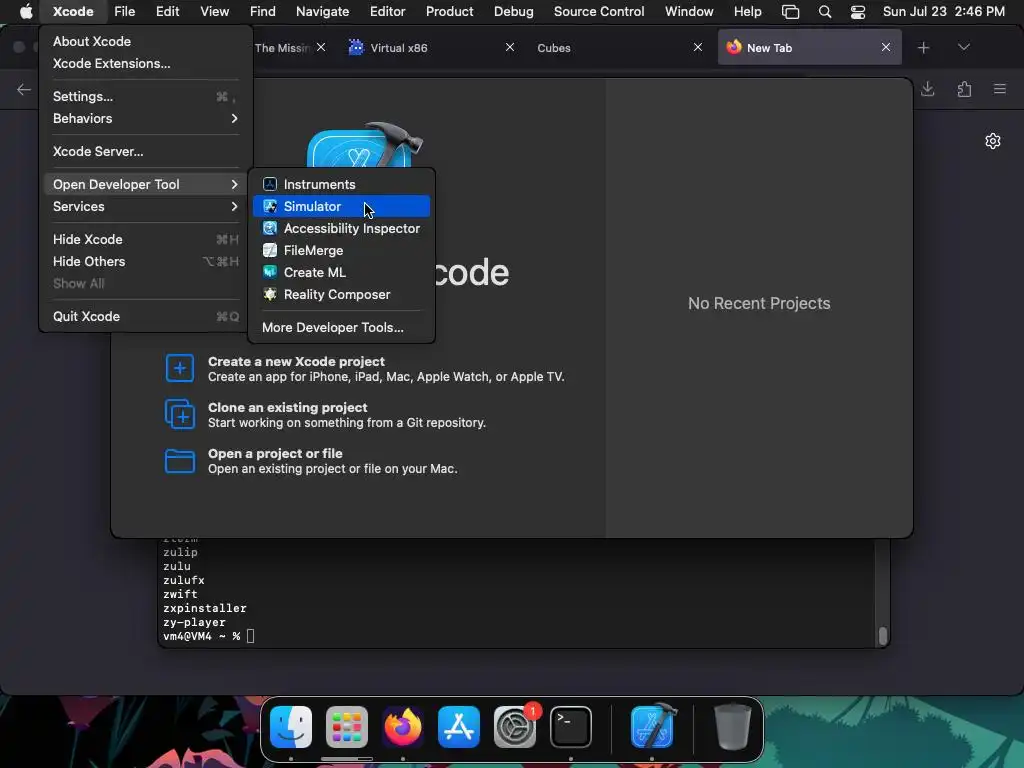Open the File menu
Viewport: 1024px width, 768px height.
(x=124, y=11)
